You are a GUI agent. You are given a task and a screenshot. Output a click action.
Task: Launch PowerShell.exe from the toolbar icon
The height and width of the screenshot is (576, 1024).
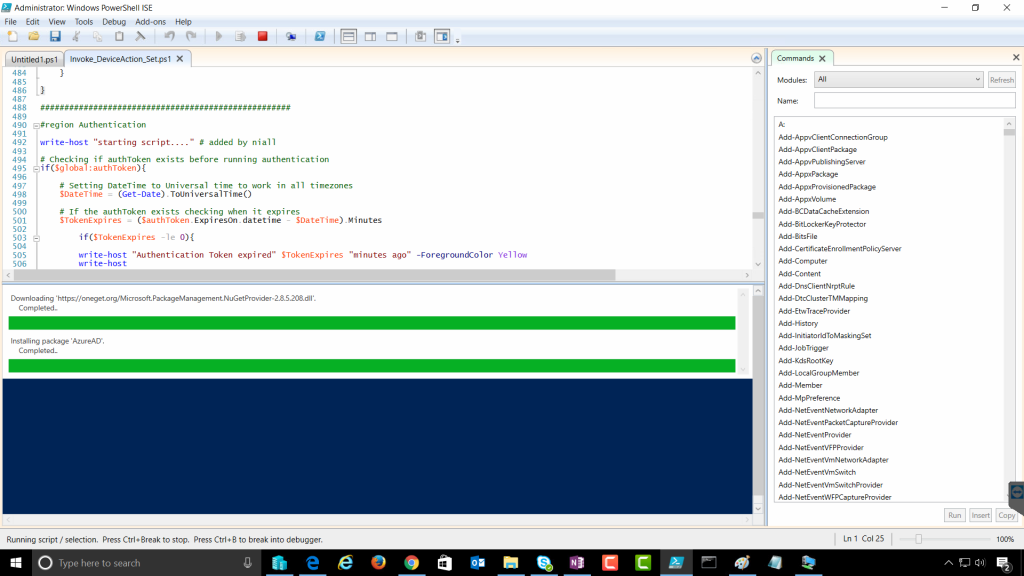point(320,36)
